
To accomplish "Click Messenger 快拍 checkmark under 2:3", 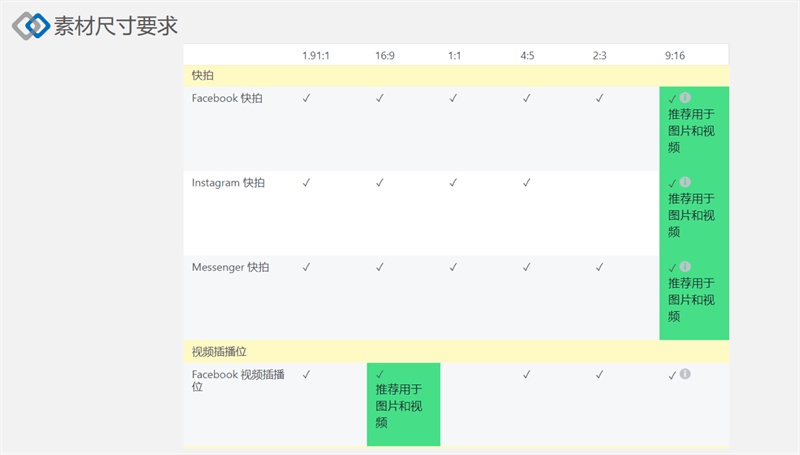I will [599, 267].
